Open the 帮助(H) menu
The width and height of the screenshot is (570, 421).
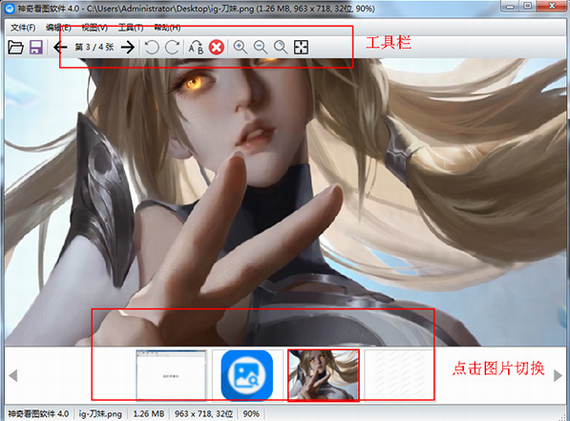[x=167, y=28]
